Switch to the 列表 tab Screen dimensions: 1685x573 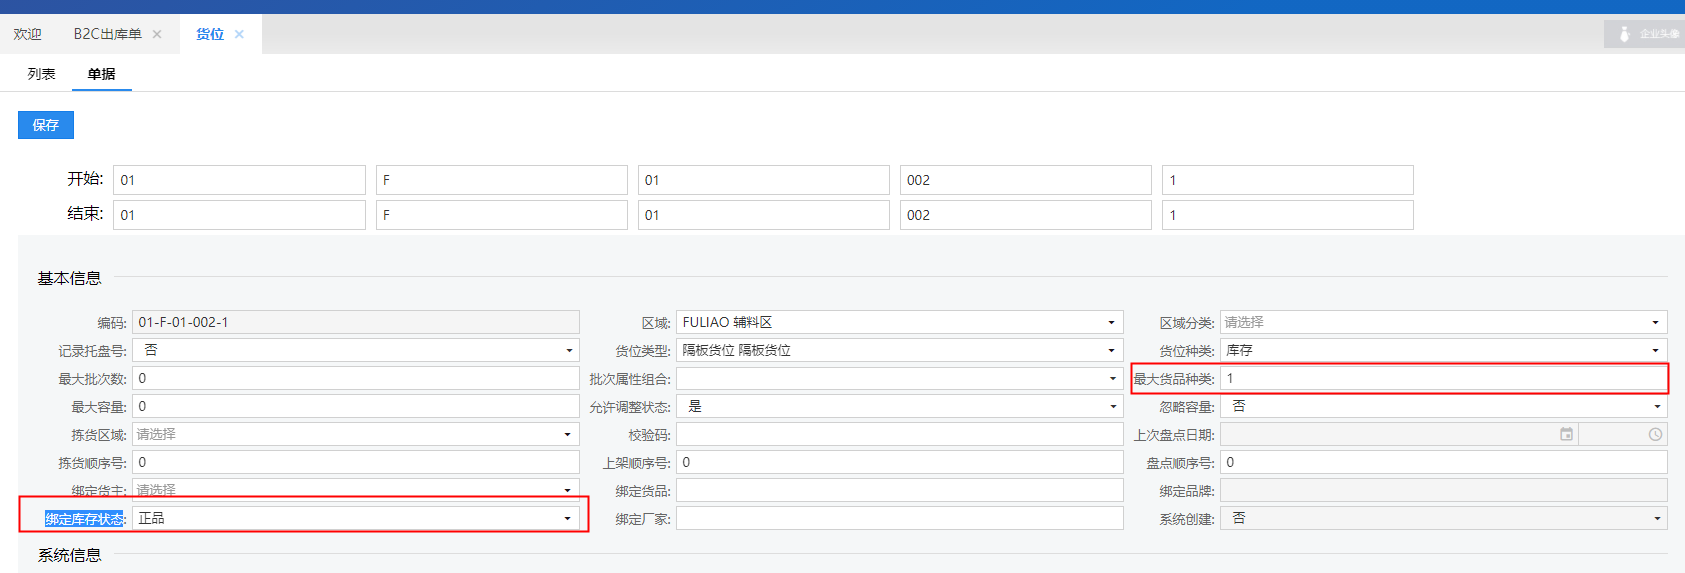41,74
